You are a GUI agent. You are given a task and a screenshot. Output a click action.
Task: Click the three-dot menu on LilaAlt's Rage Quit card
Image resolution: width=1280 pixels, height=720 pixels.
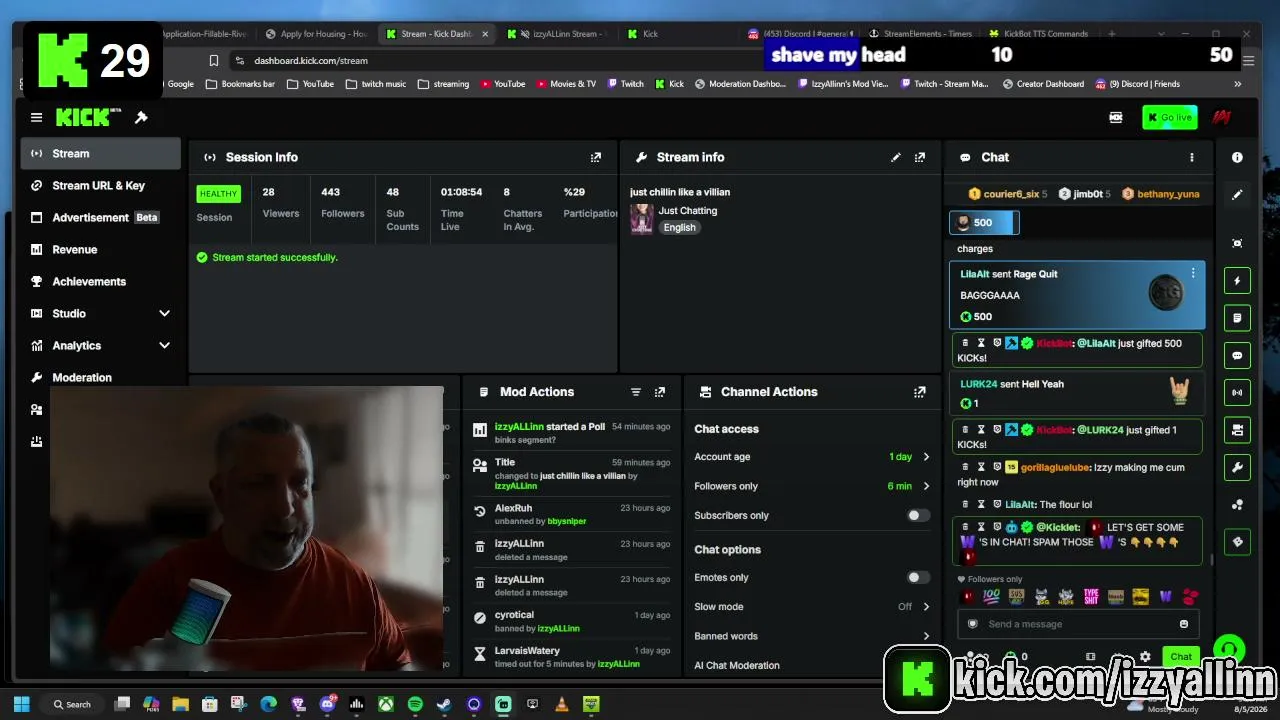pyautogui.click(x=1192, y=273)
